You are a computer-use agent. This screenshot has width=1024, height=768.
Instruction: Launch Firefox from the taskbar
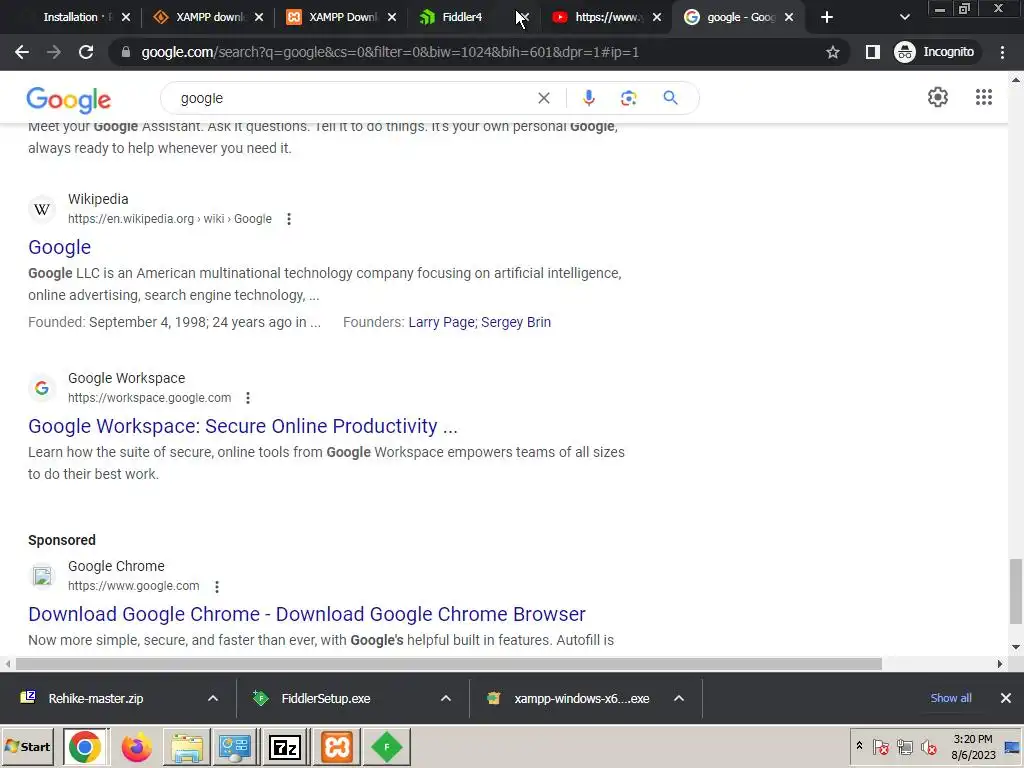136,746
